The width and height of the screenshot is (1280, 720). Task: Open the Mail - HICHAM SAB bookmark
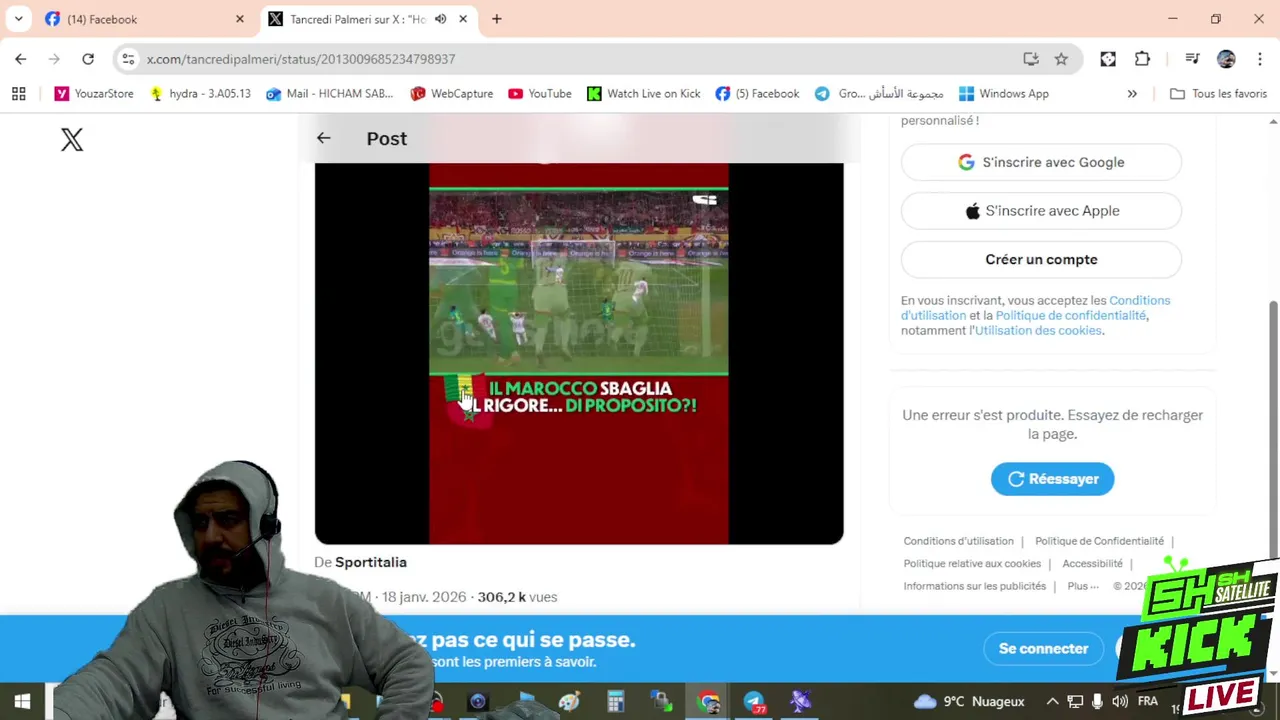[330, 94]
